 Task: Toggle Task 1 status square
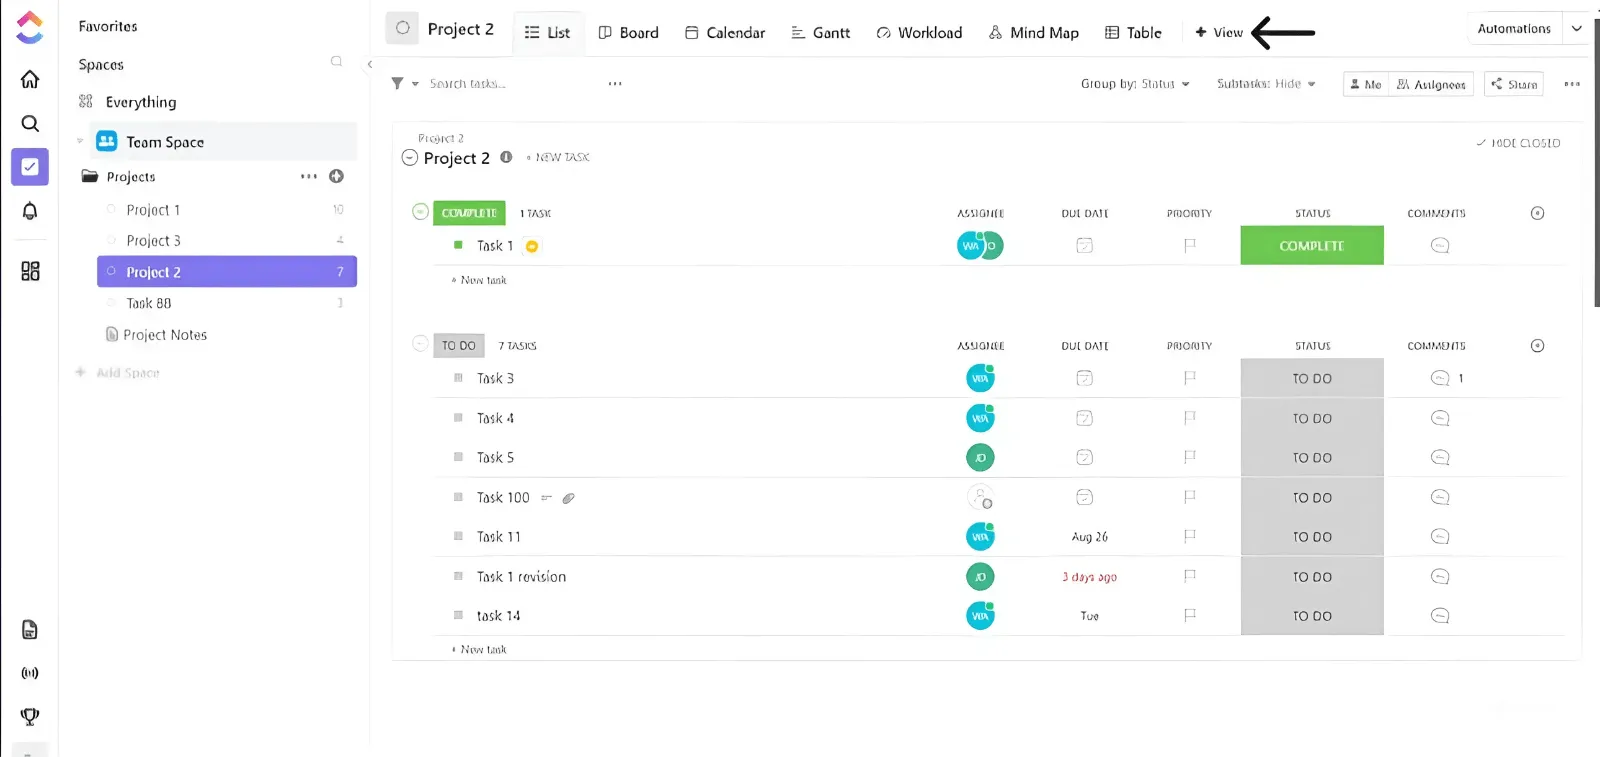(x=458, y=245)
